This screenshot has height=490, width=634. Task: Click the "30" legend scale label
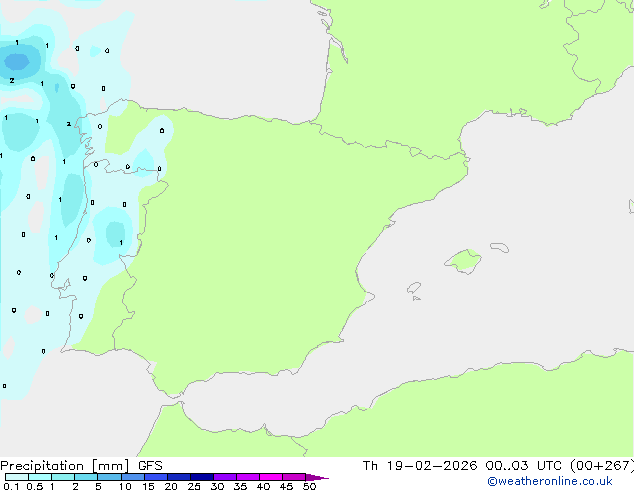218,486
